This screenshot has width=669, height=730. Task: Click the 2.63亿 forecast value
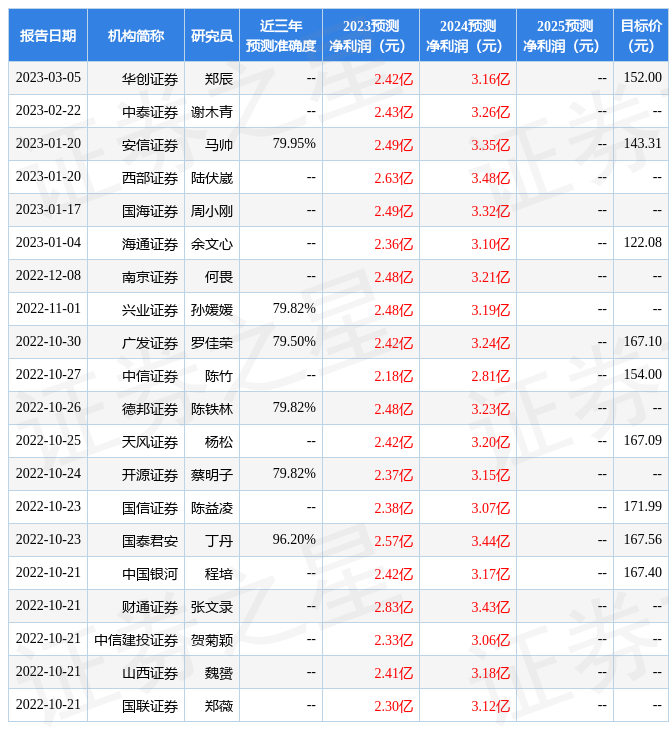tap(393, 178)
